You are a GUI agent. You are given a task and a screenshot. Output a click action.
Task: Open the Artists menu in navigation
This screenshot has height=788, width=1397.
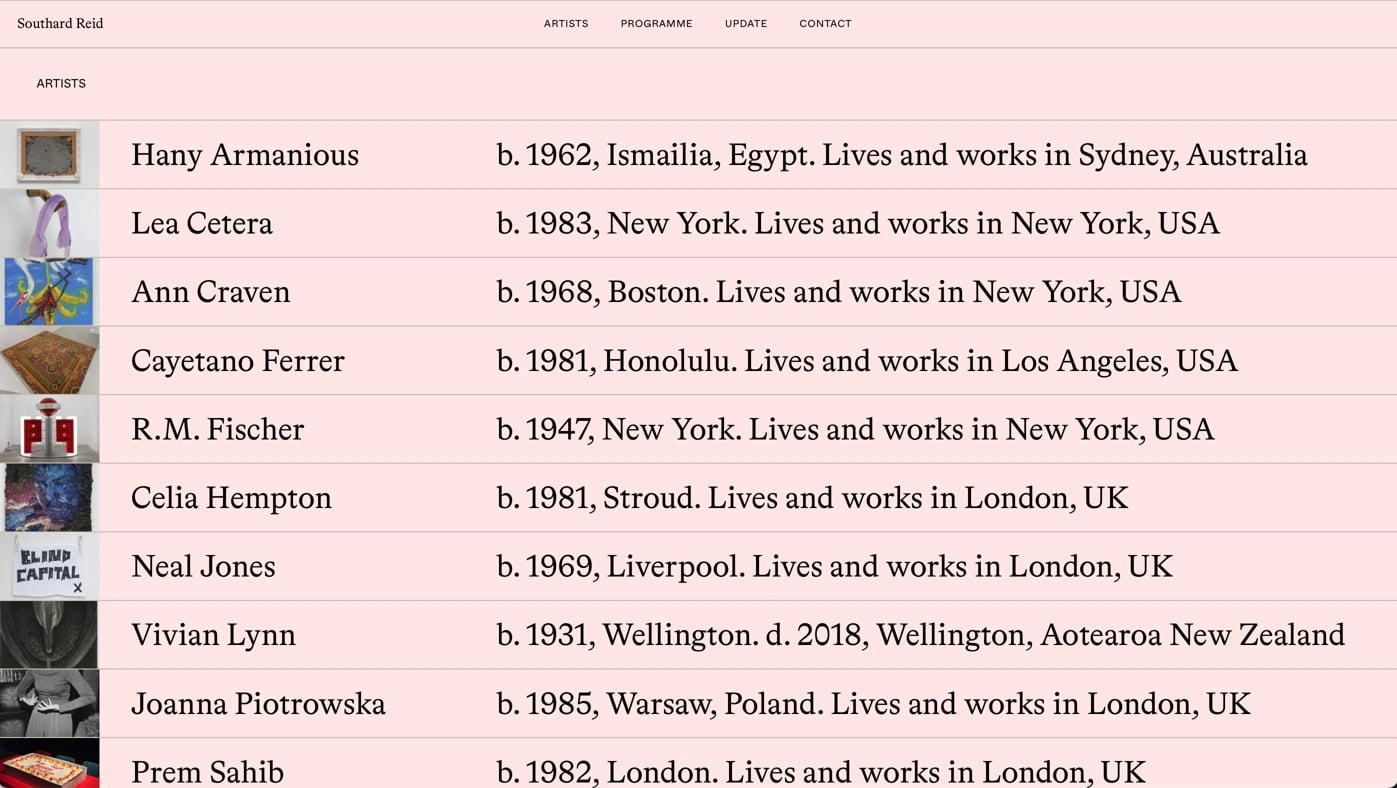click(566, 24)
